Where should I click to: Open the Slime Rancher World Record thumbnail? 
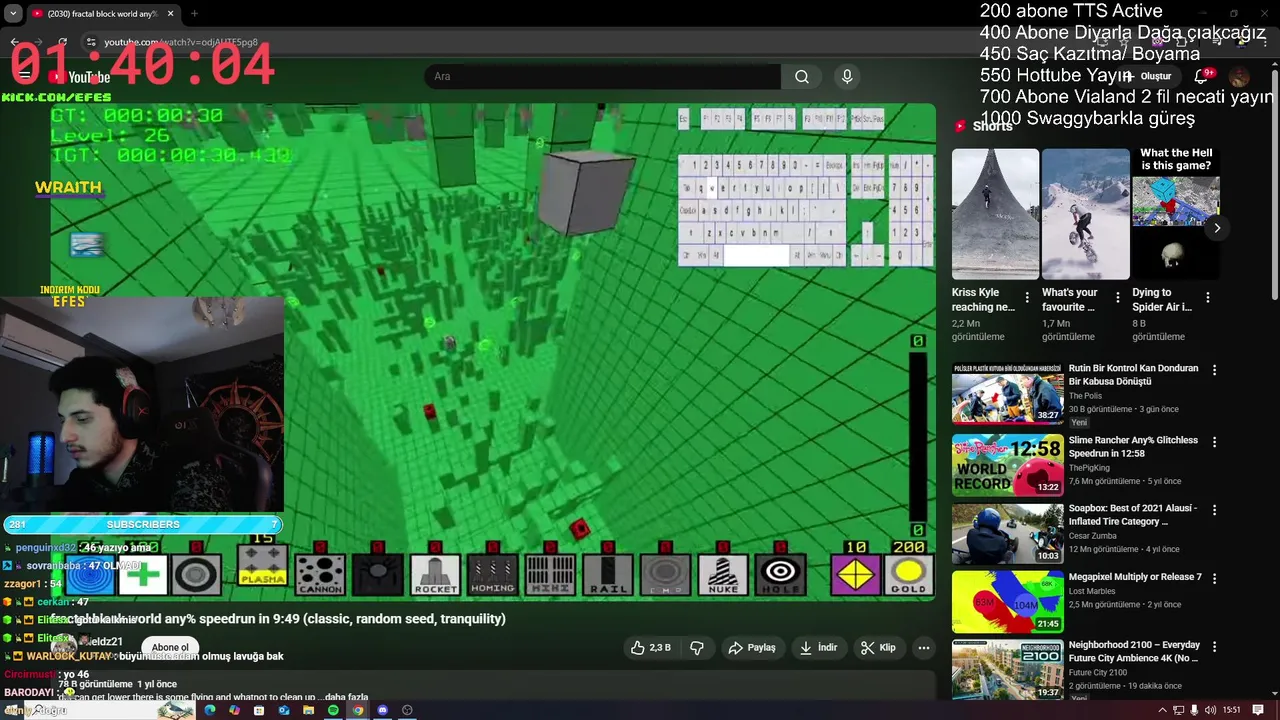pyautogui.click(x=1007, y=465)
